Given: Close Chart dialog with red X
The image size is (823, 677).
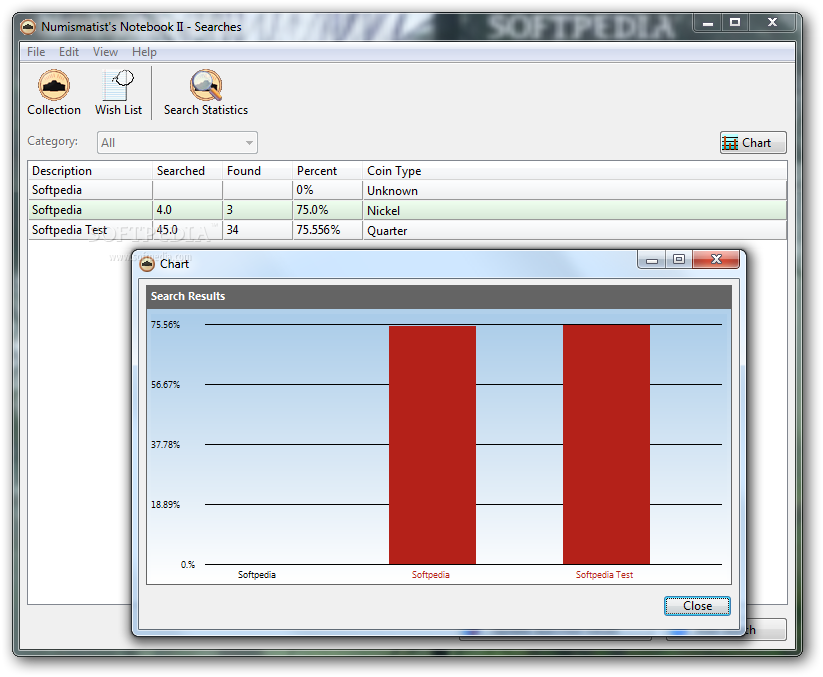Looking at the screenshot, I should pyautogui.click(x=716, y=259).
